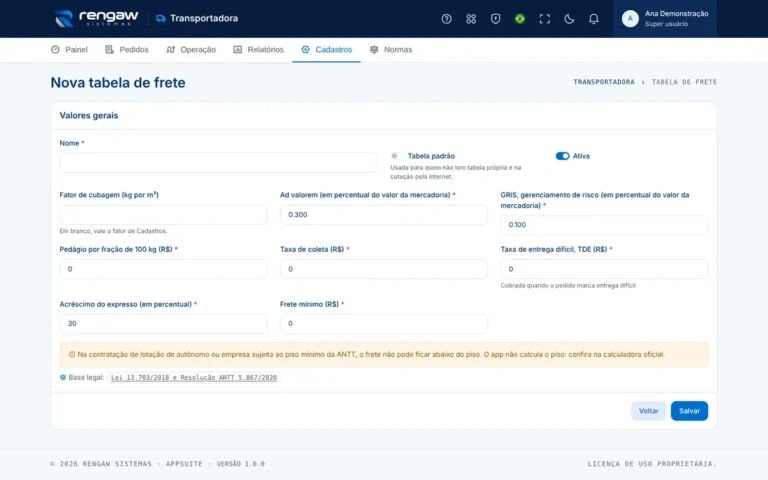Focus Taxa de entrega difícil TDE field
Screen dimensions: 768x480
[604, 269]
